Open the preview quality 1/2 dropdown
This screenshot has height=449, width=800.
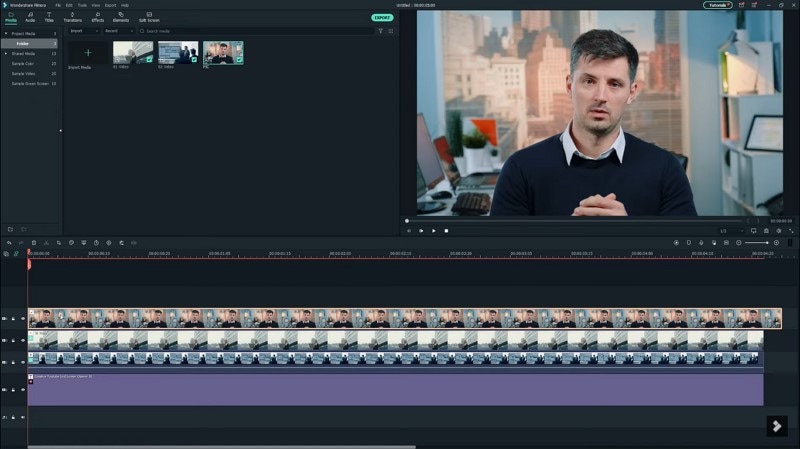tap(731, 231)
